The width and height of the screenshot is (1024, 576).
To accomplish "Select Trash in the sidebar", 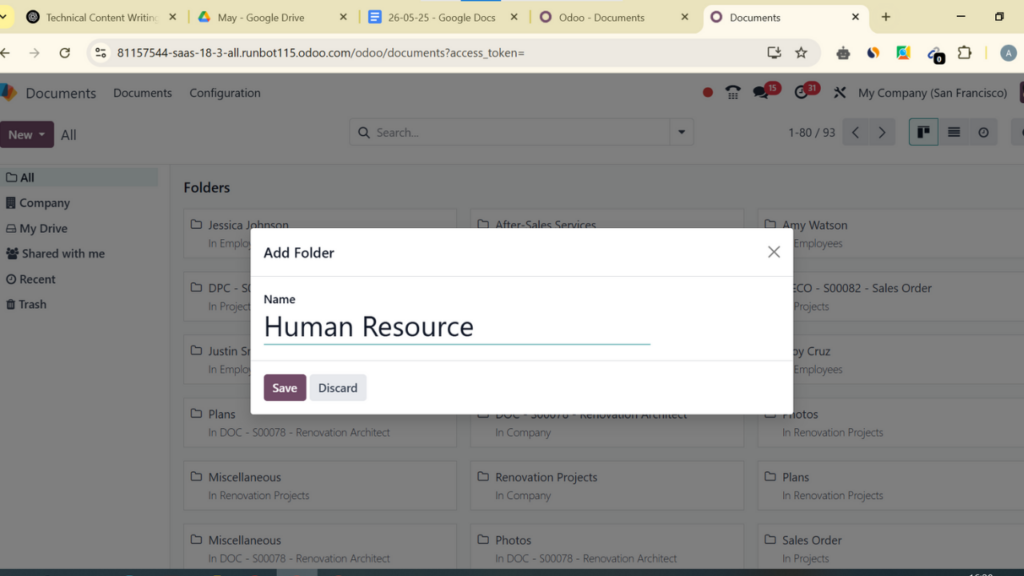I will pos(79,304).
